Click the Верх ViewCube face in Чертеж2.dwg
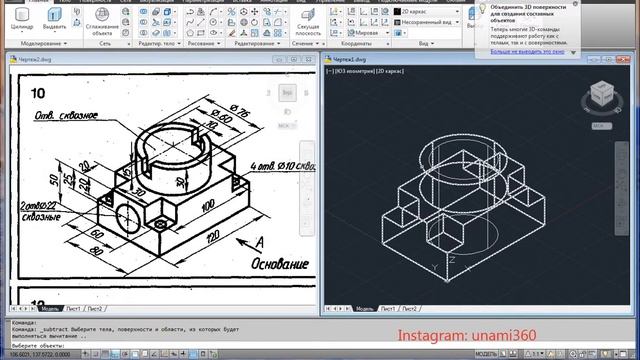Viewport: 640px width, 360px height. (287, 93)
